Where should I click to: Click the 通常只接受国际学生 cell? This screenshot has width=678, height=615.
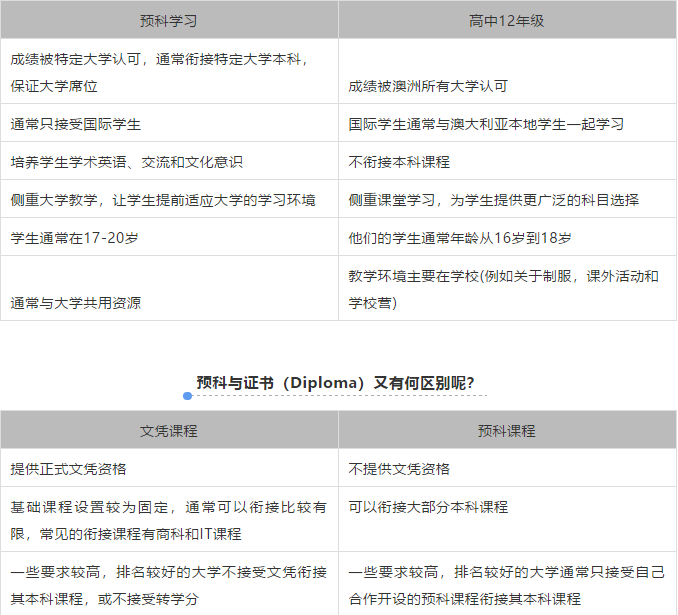[76, 124]
